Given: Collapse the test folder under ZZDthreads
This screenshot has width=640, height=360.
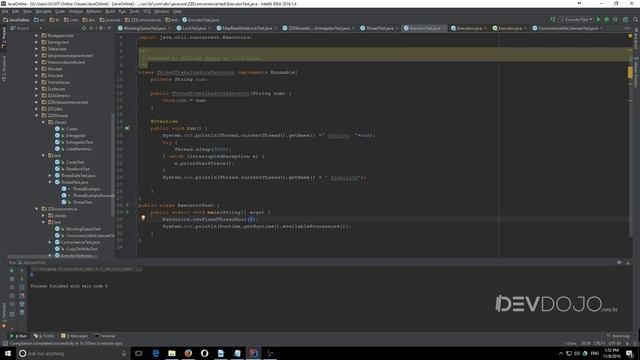Looking at the screenshot, I should point(43,156).
